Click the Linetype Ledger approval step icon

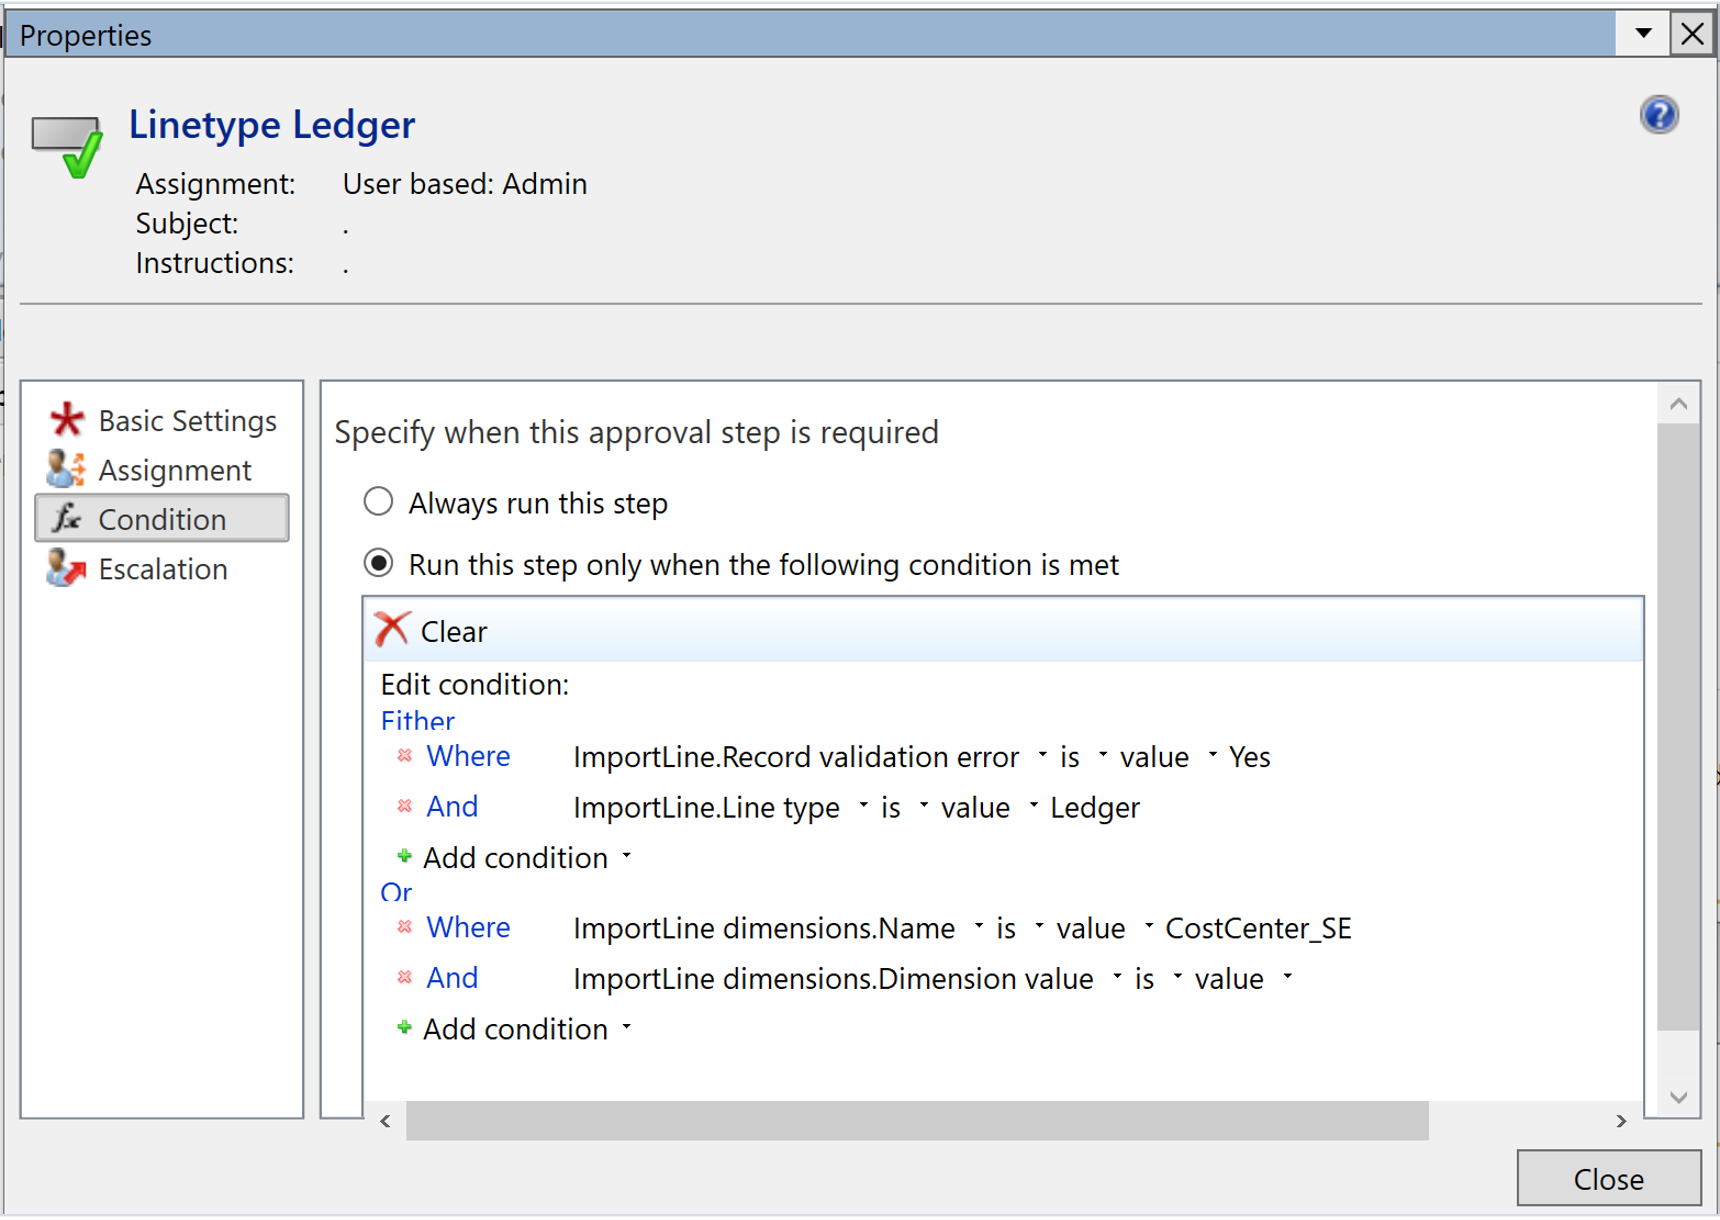click(67, 146)
